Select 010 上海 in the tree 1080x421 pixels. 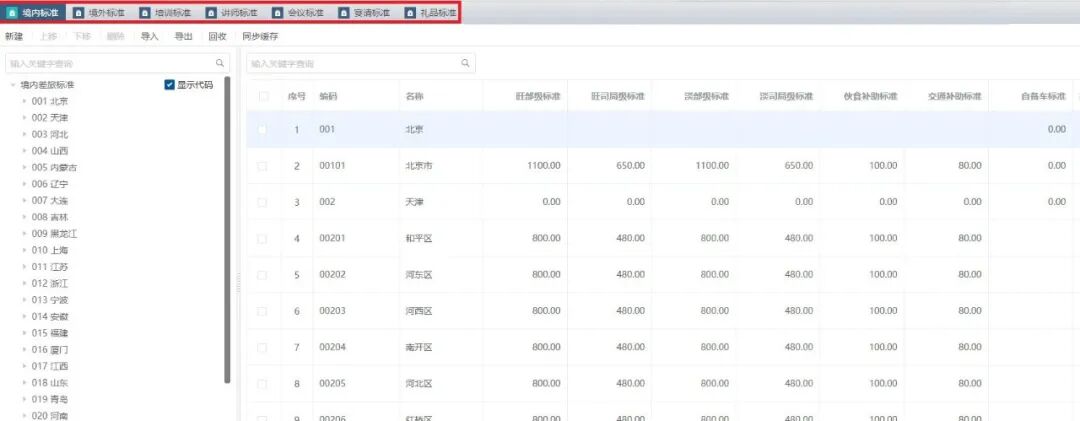click(50, 250)
